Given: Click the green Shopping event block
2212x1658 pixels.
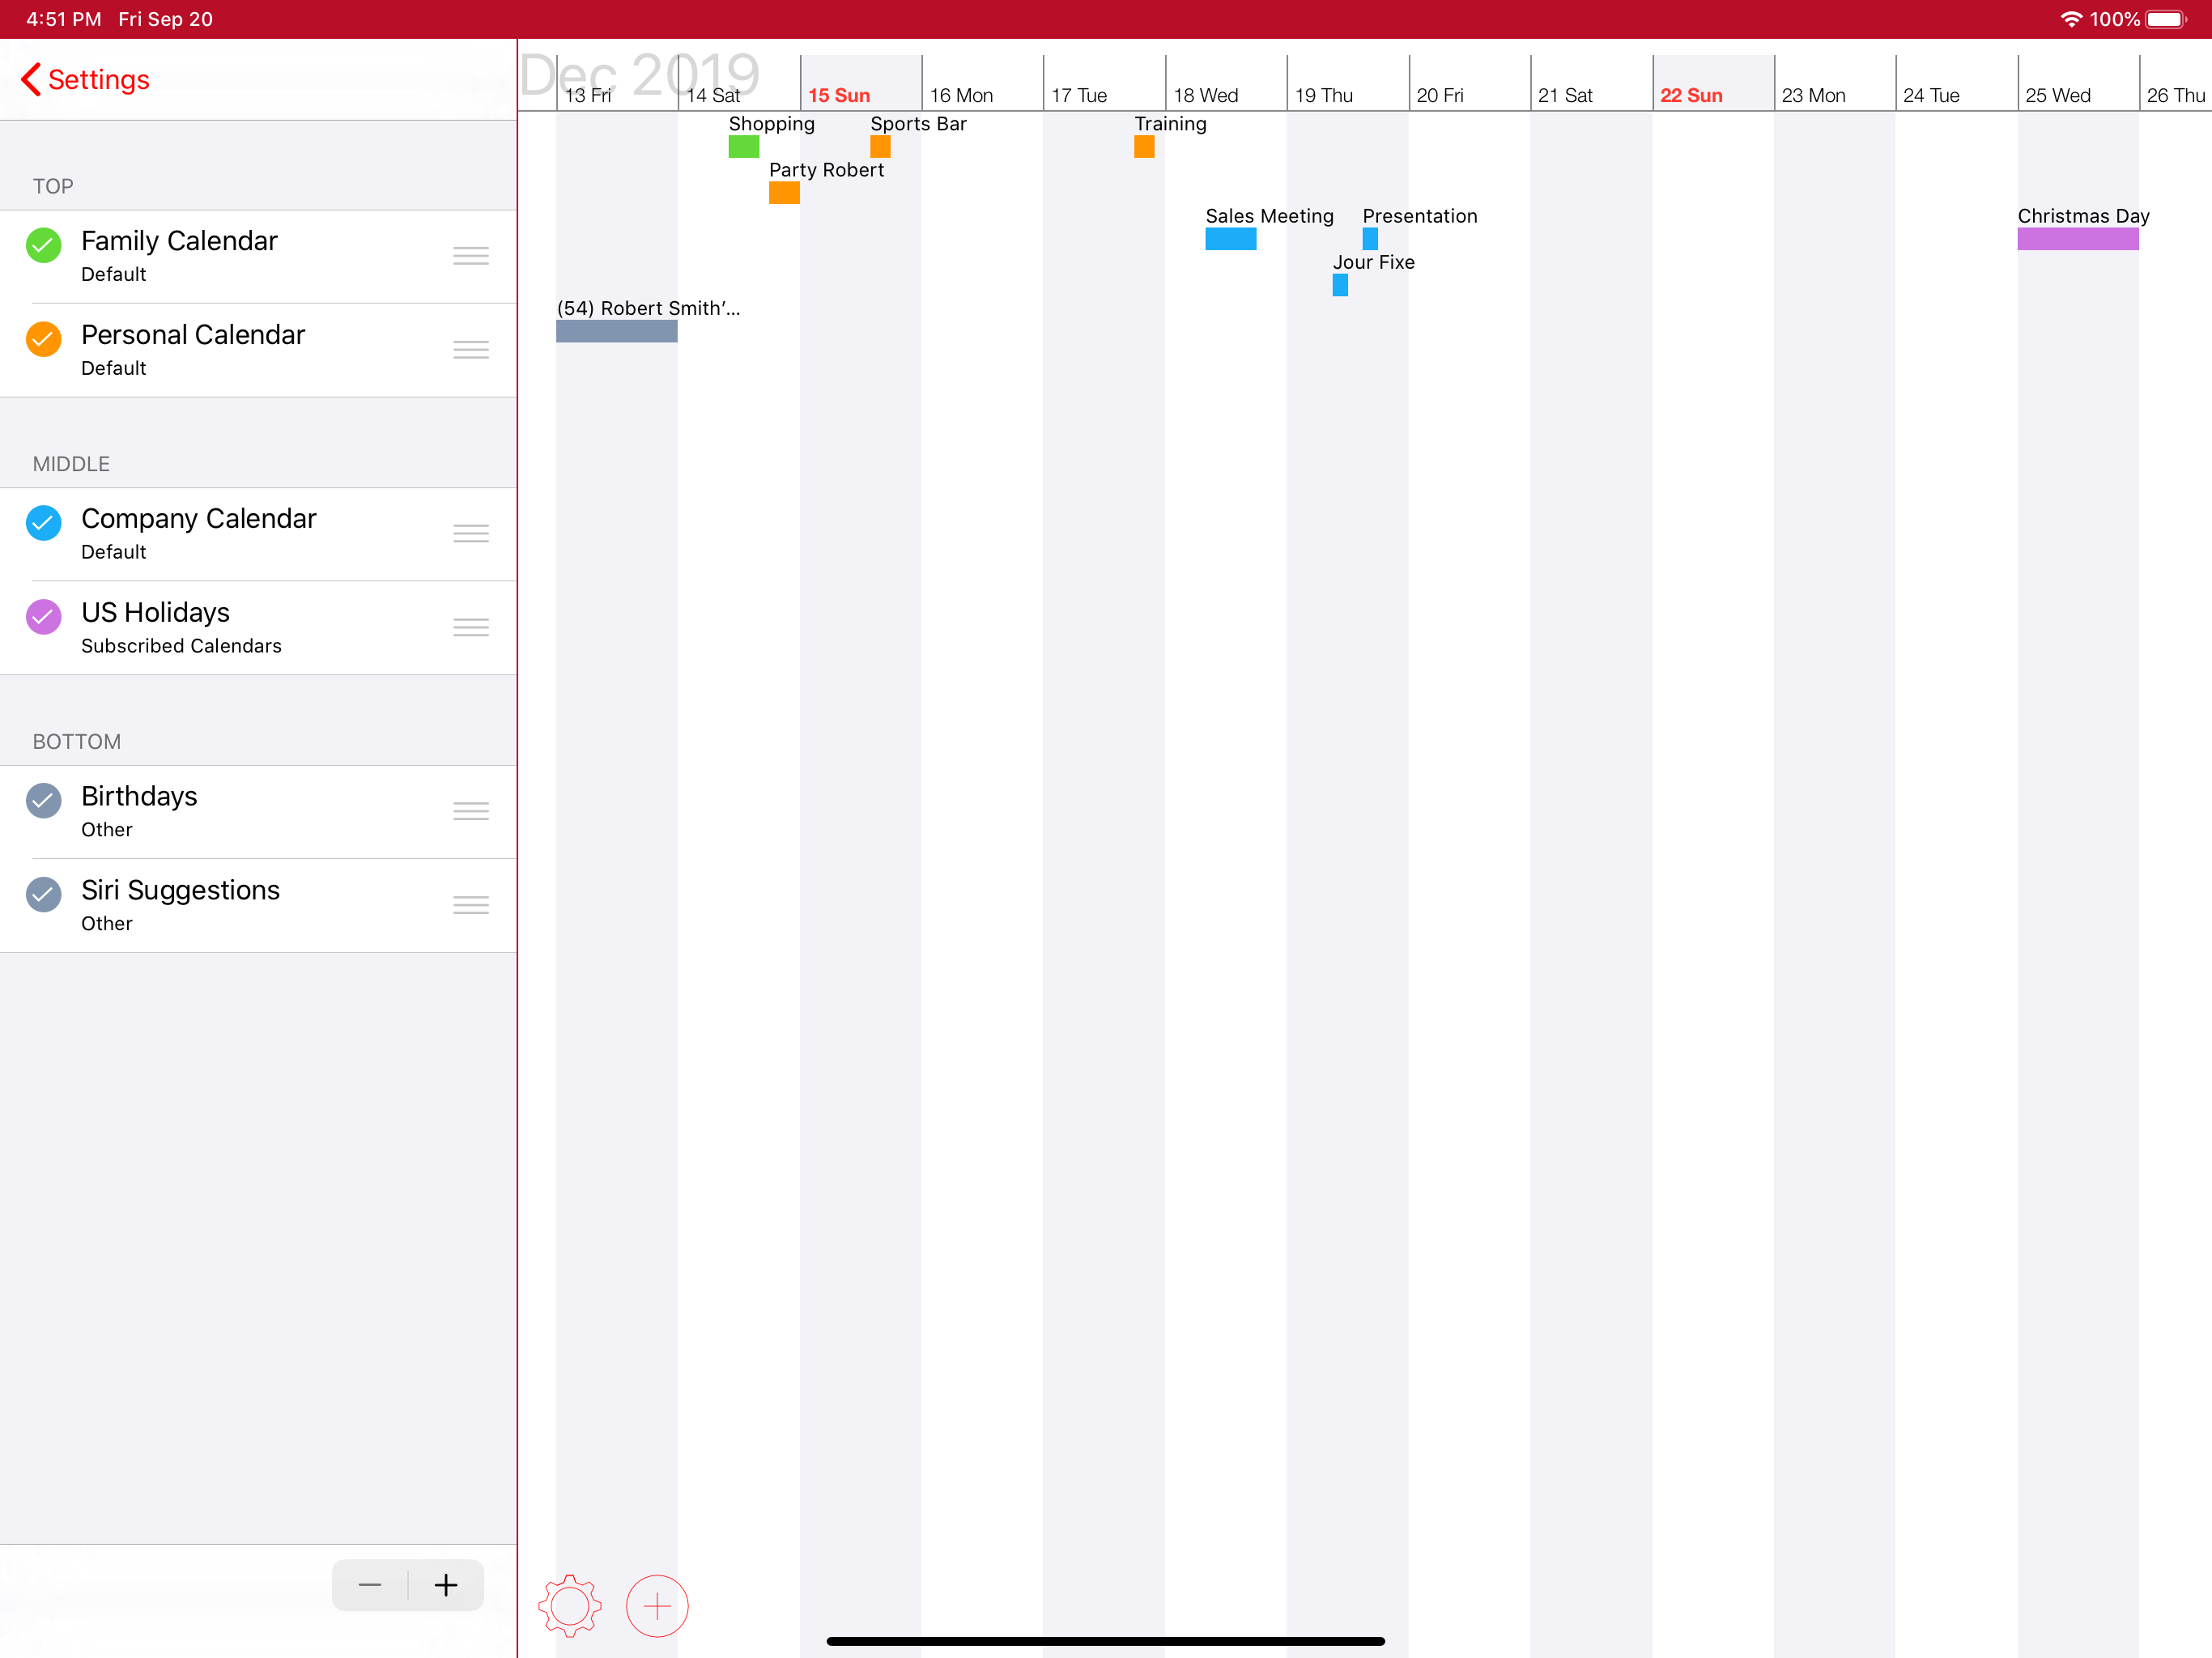Looking at the screenshot, I should pos(743,147).
